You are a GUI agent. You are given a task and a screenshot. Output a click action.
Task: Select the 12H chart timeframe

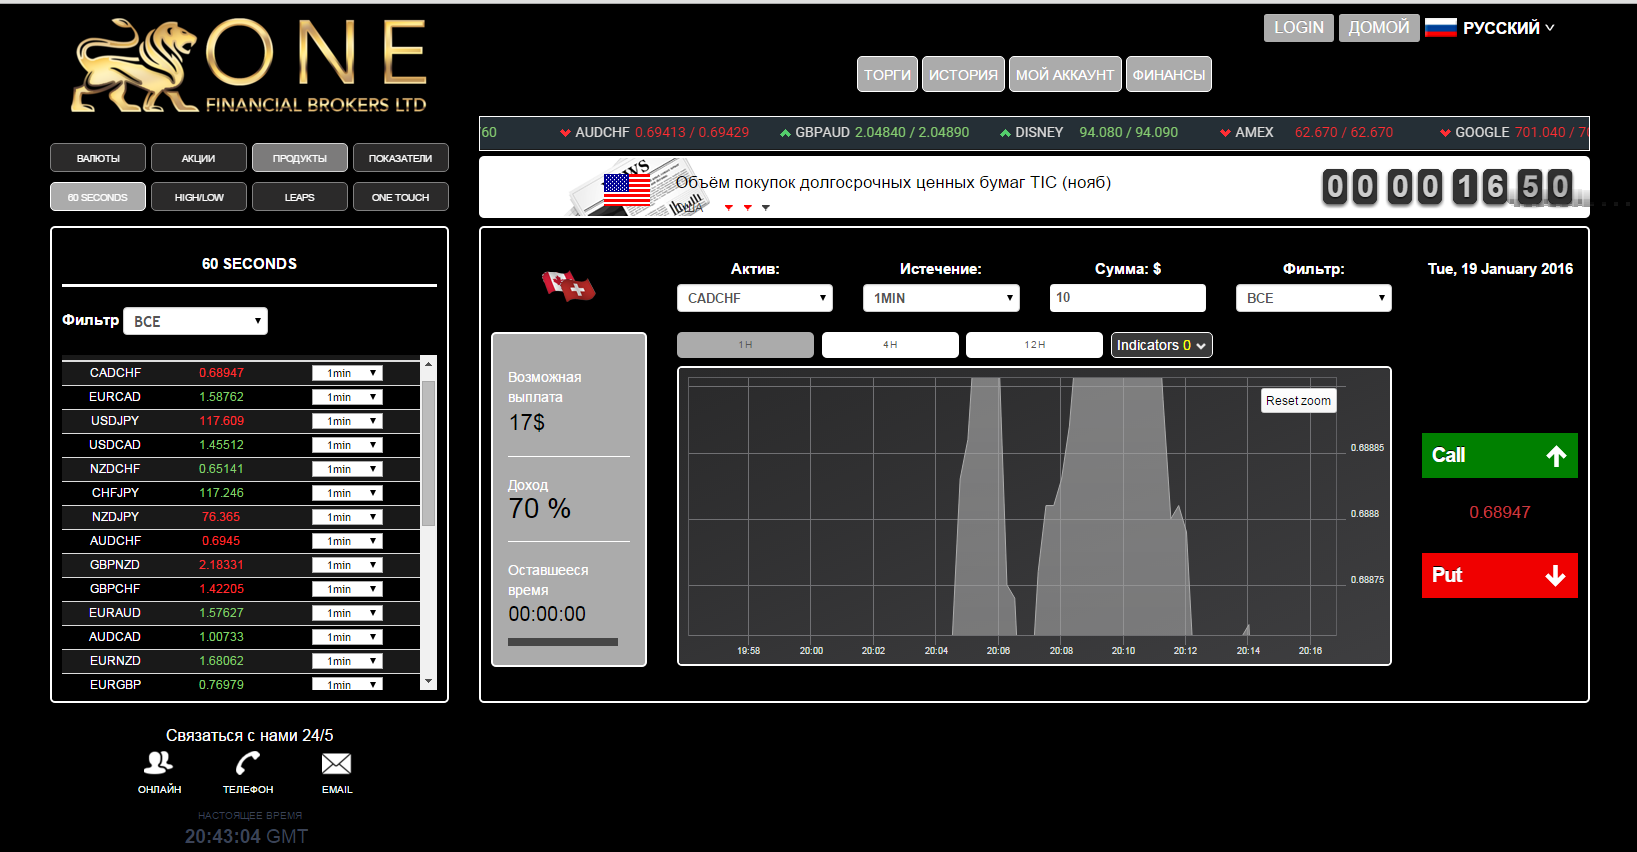[x=1034, y=345]
